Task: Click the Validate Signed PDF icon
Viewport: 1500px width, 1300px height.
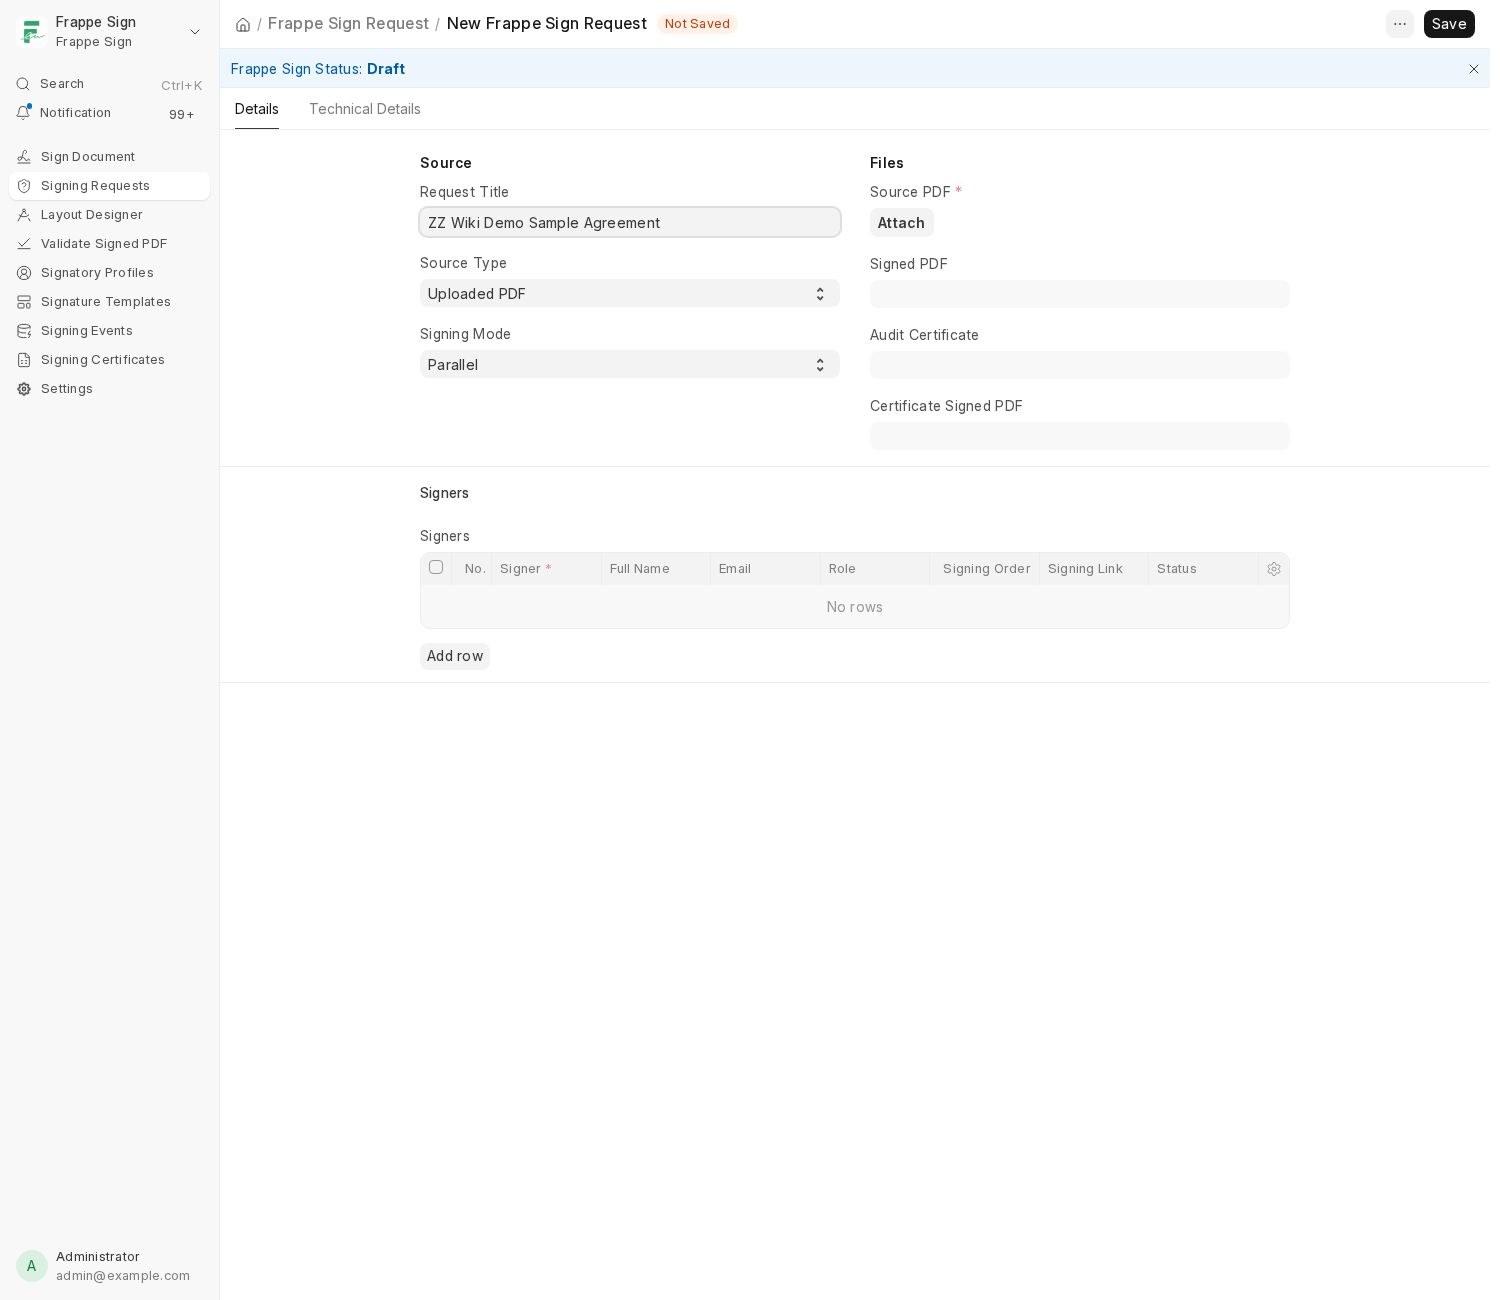Action: [x=24, y=244]
